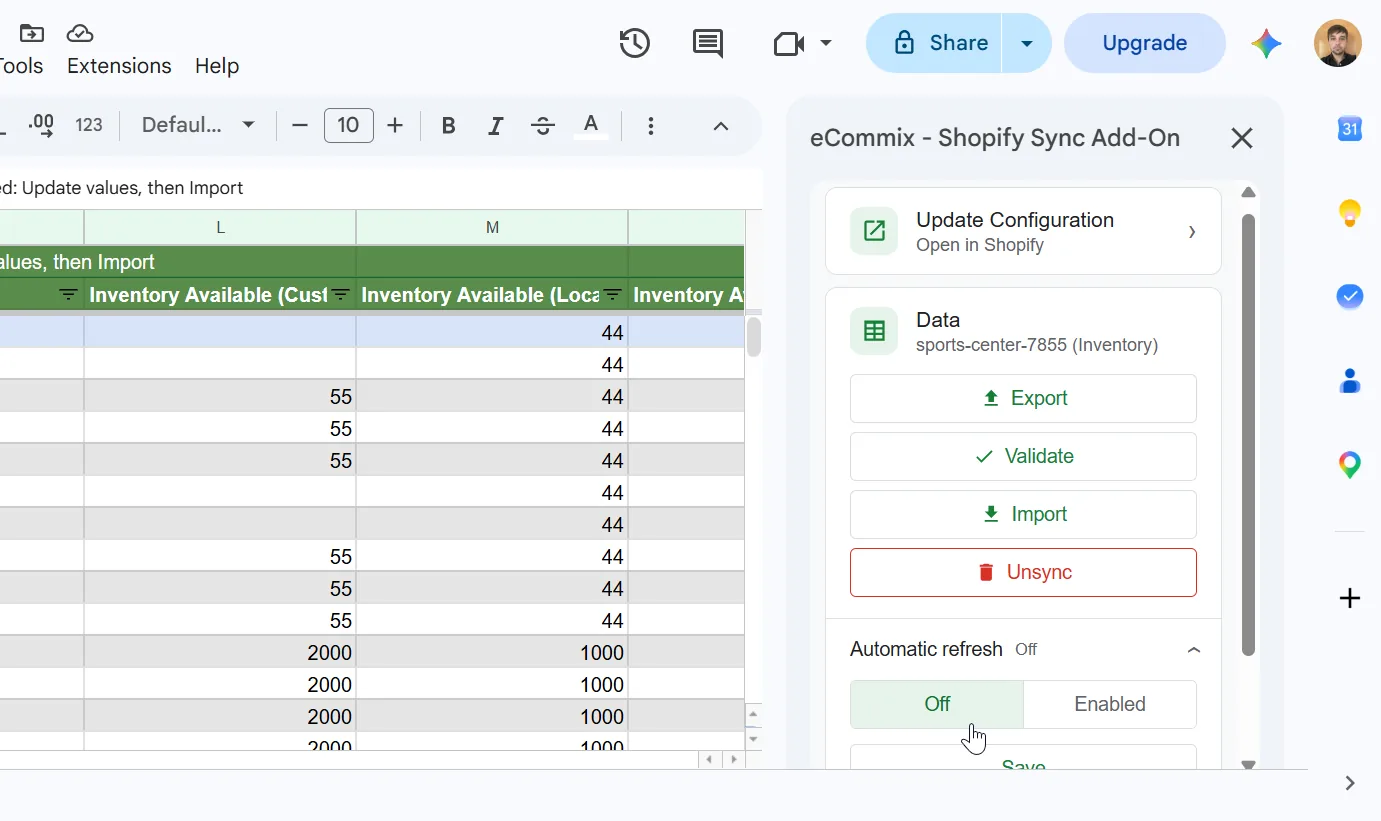Image resolution: width=1381 pixels, height=821 pixels.
Task: Click the Validate button
Action: 1023,456
